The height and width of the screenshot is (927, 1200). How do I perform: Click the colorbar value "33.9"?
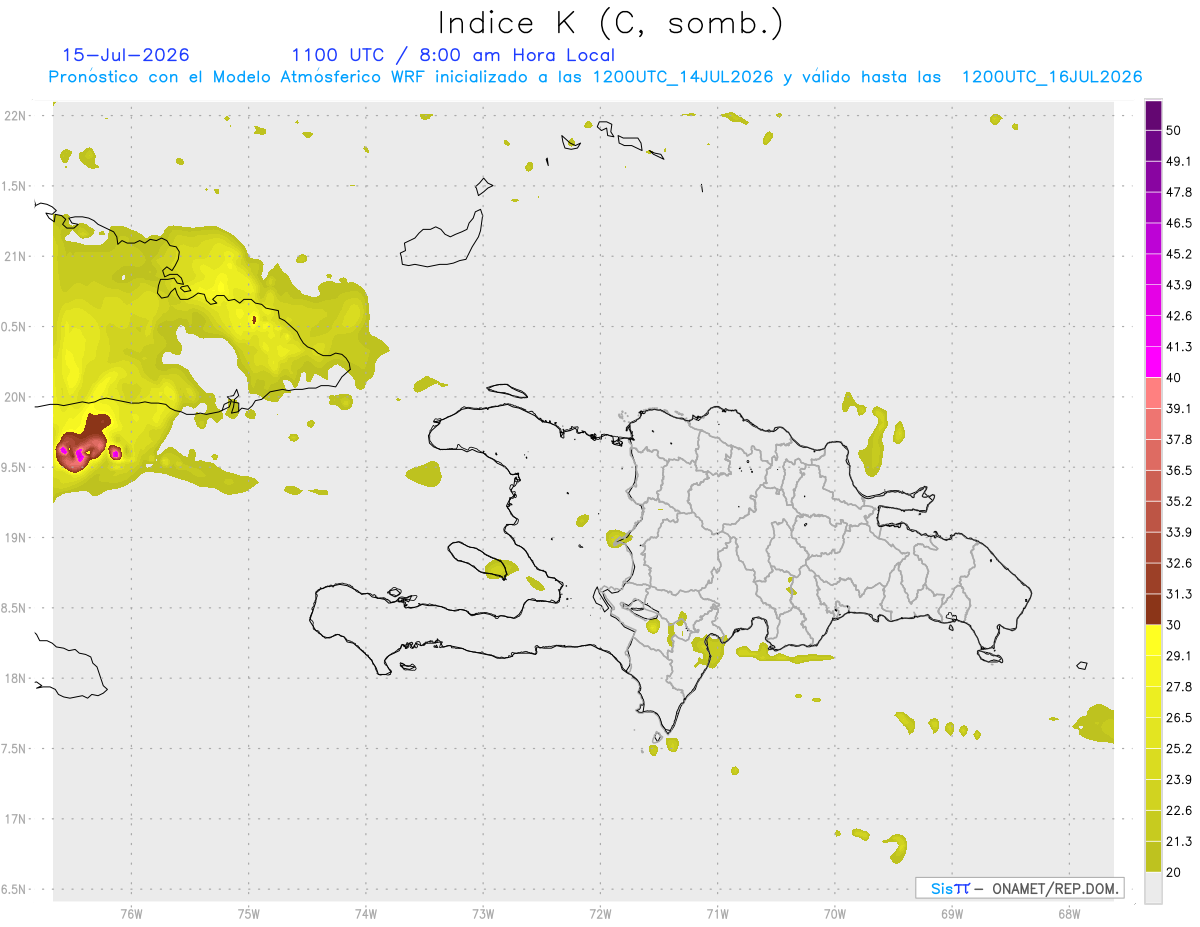1179,532
